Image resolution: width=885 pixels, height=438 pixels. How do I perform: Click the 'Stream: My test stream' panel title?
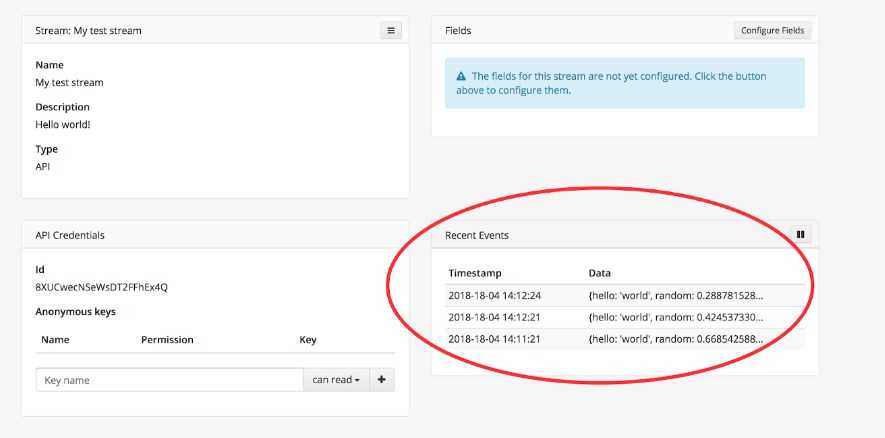(88, 31)
